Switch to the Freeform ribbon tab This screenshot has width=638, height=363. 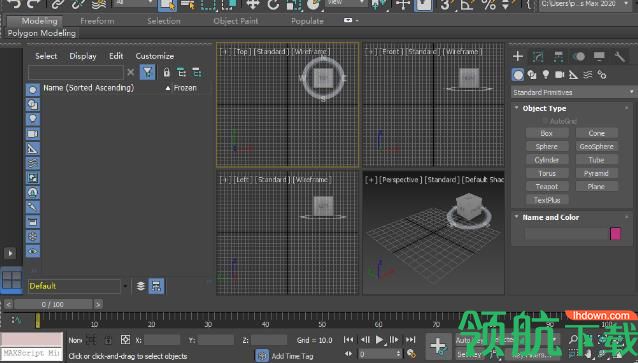click(x=97, y=21)
